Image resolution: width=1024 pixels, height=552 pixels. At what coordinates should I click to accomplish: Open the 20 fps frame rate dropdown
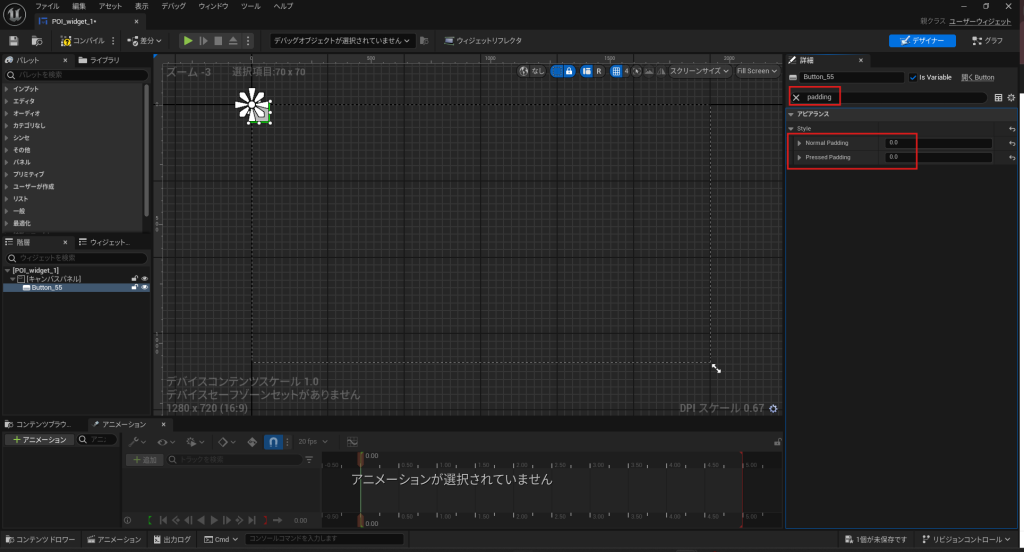click(313, 441)
